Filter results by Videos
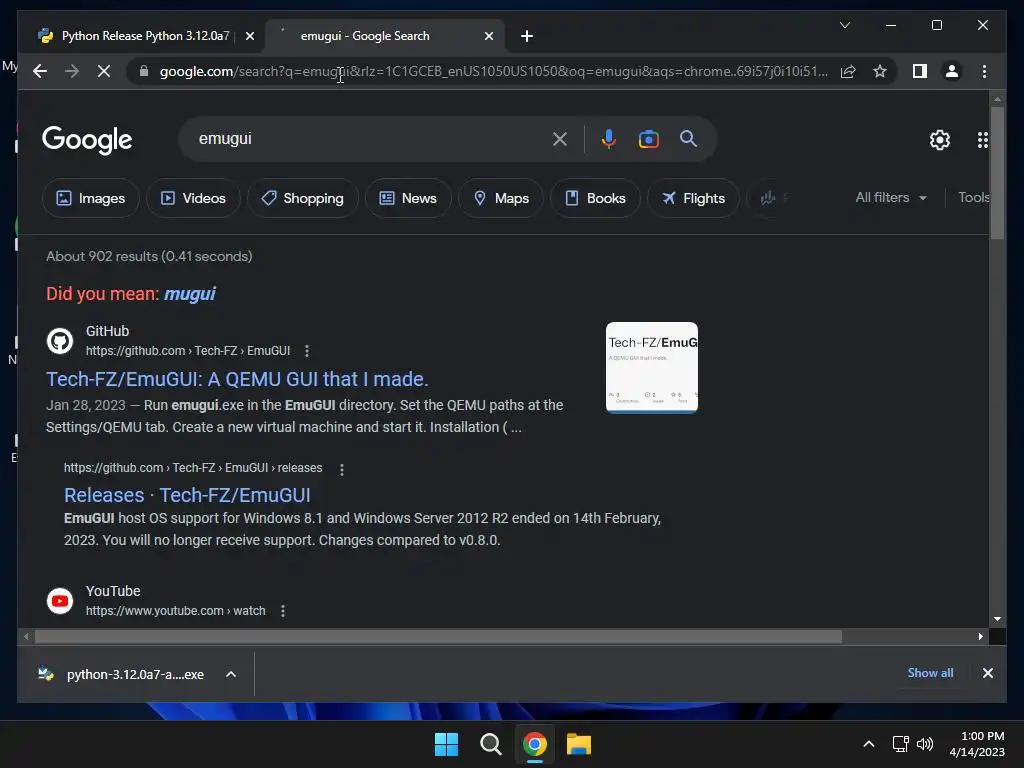The height and width of the screenshot is (768, 1024). pyautogui.click(x=193, y=198)
